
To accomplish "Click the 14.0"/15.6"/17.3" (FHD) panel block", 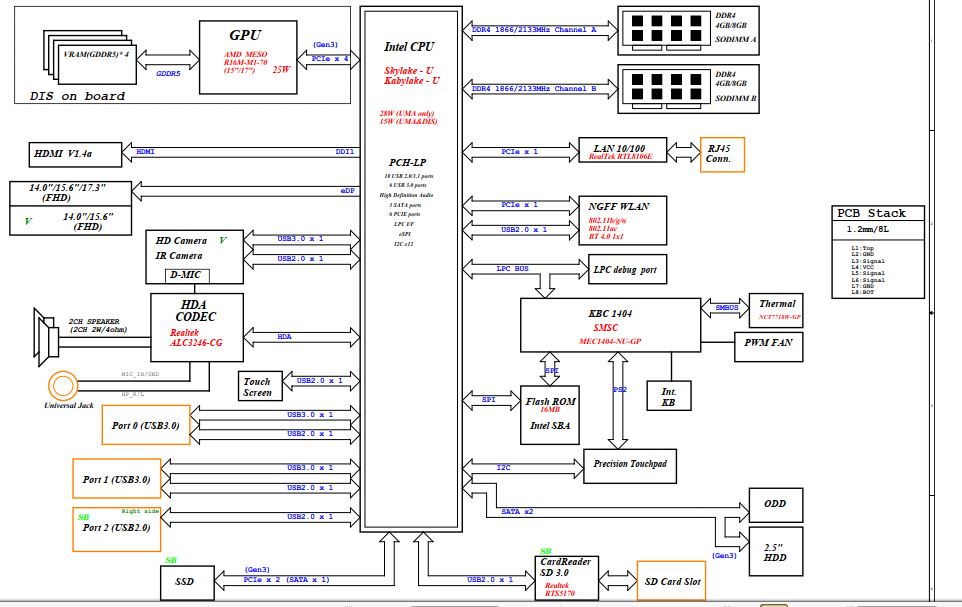I will (71, 193).
